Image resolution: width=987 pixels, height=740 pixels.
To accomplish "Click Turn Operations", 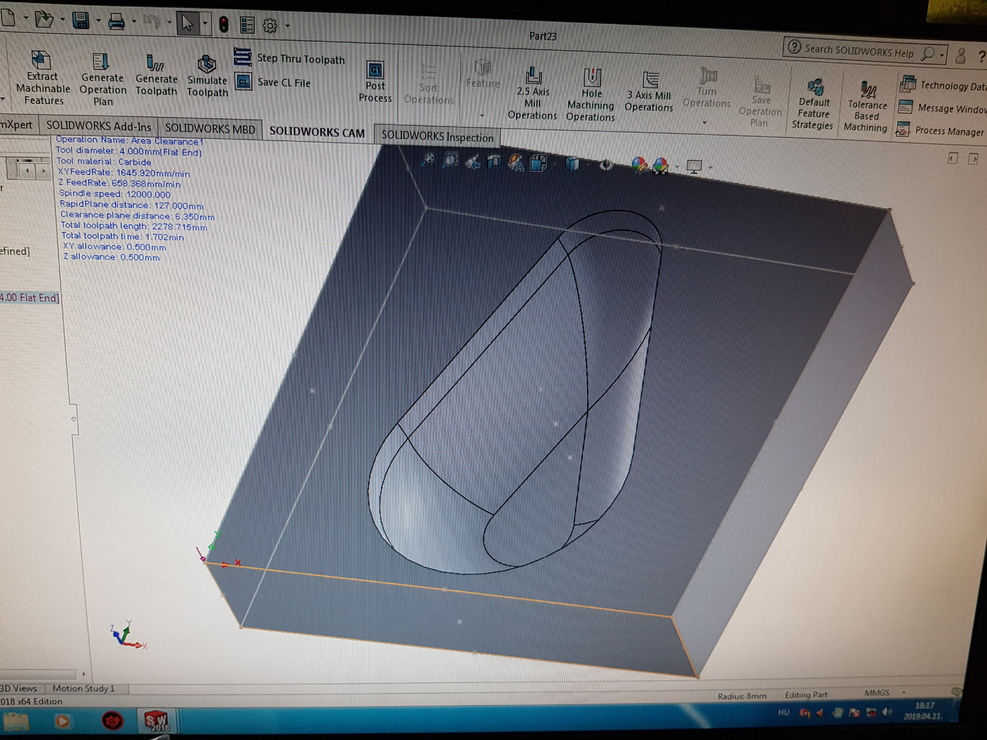I will 706,88.
